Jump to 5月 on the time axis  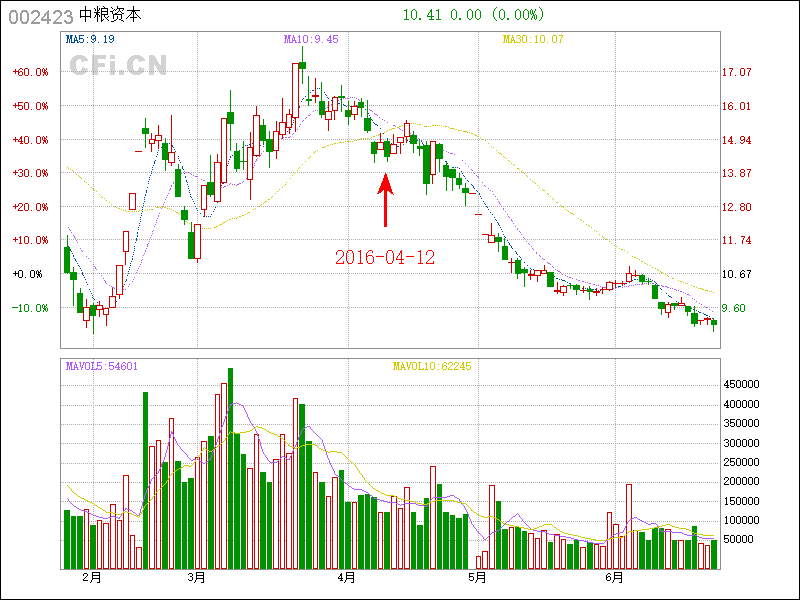point(476,578)
